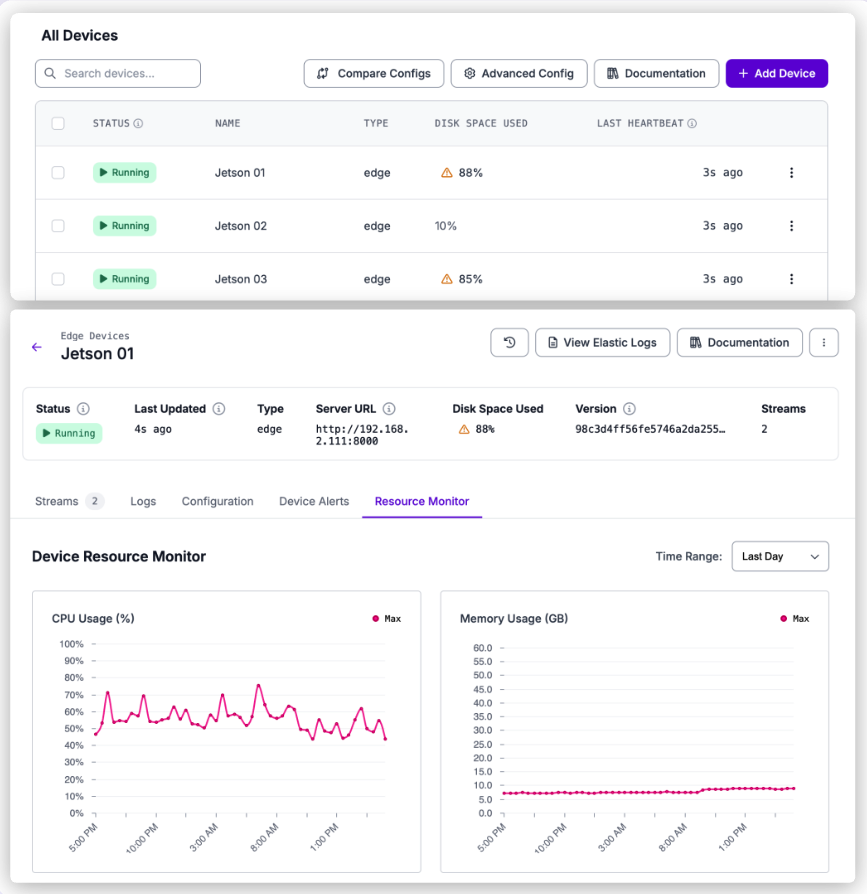Click the Status column info icon
867x894 pixels.
138,124
